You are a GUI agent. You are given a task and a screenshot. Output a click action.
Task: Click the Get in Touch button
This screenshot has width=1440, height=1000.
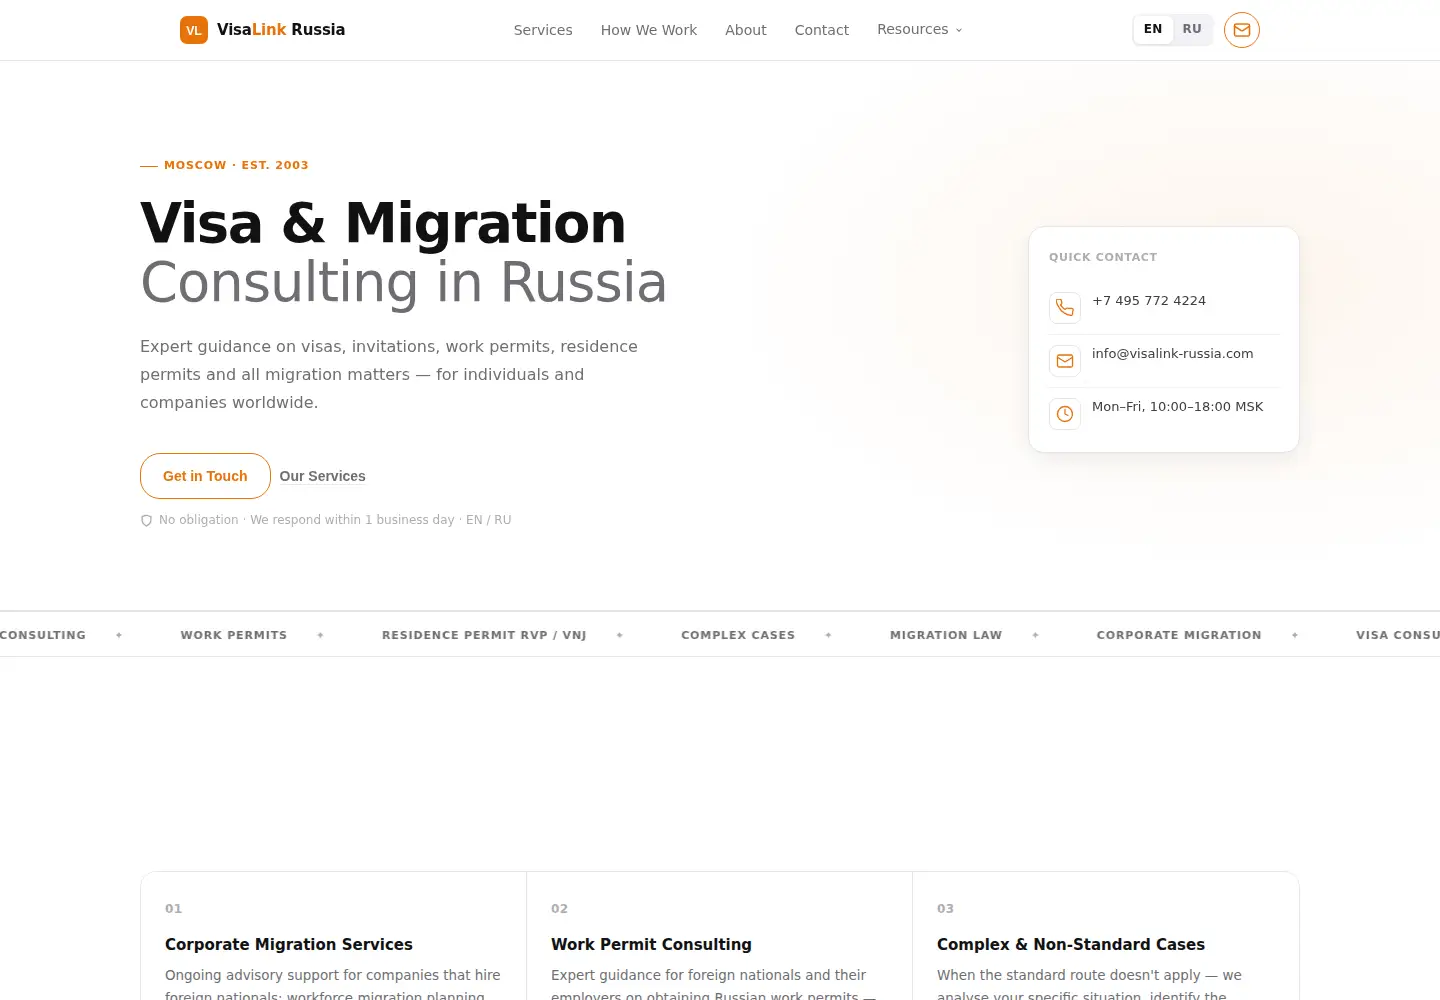click(205, 476)
